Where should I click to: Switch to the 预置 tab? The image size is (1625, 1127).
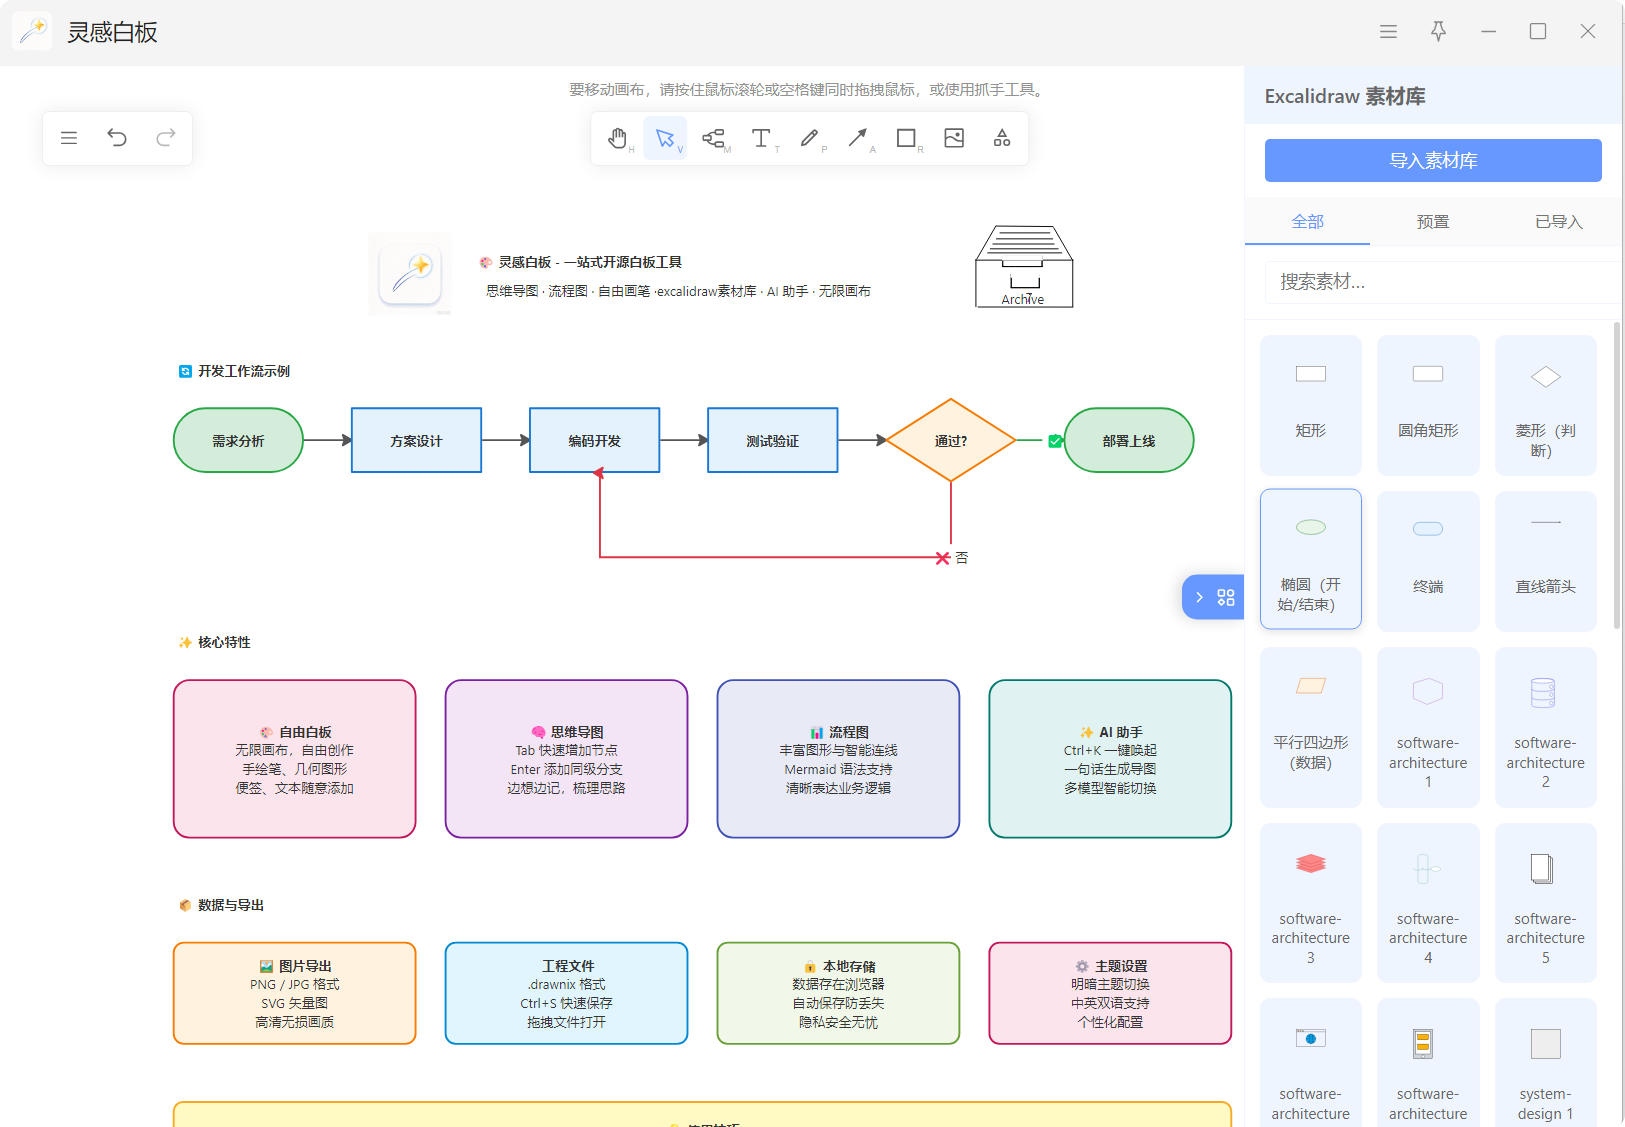pos(1433,222)
